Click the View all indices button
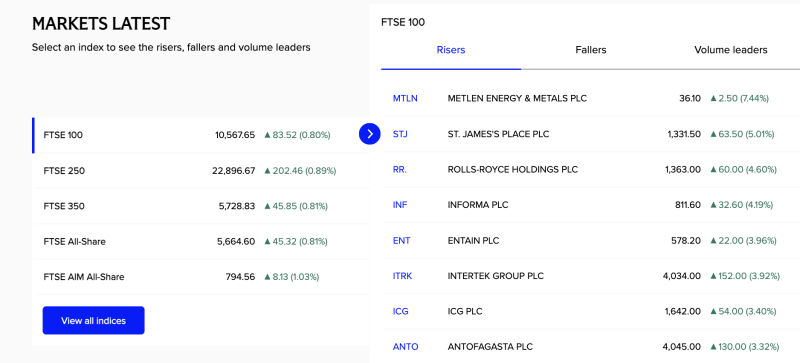This screenshot has height=363, width=800. [x=93, y=321]
